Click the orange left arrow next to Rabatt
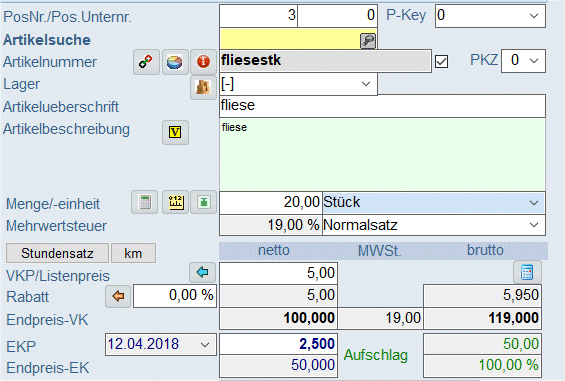The image size is (565, 381). (118, 296)
